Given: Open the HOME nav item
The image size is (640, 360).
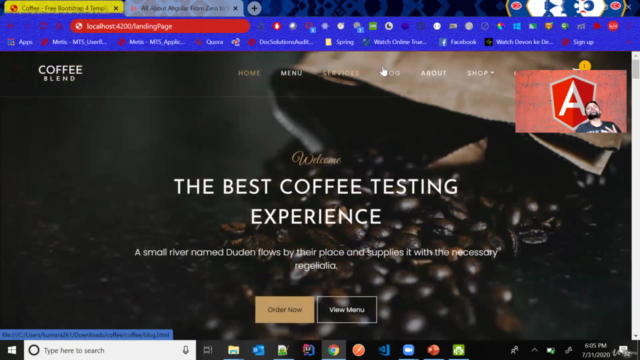Looking at the screenshot, I should (x=249, y=73).
